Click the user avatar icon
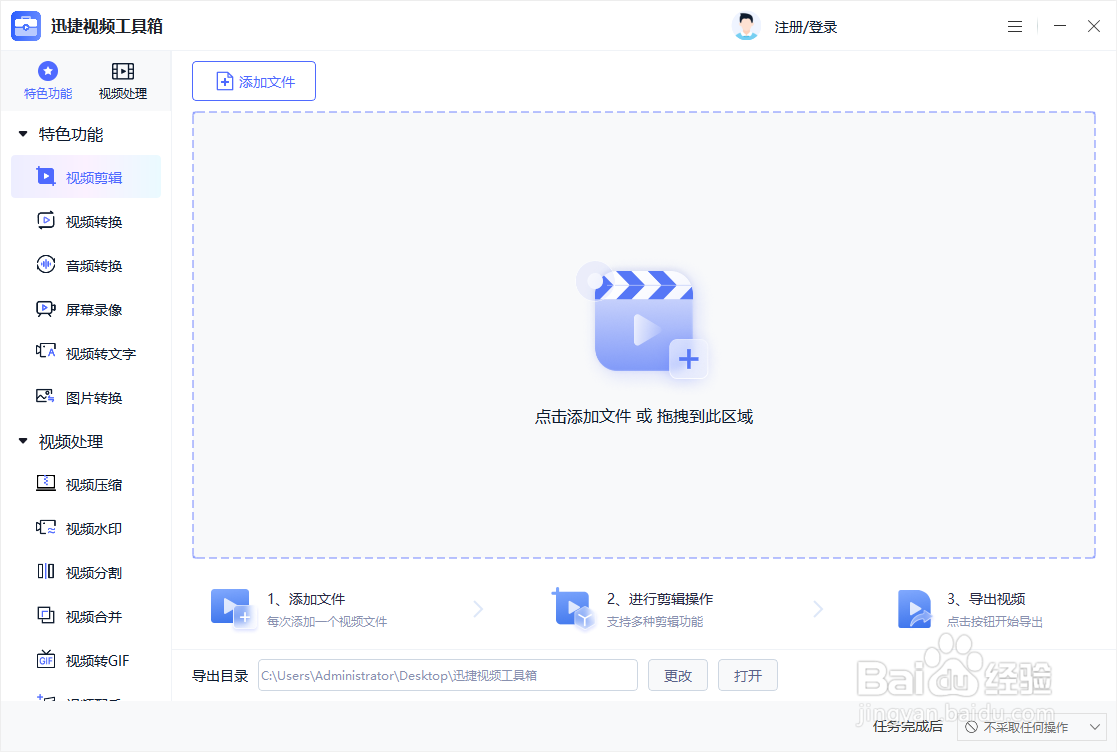 tap(746, 26)
